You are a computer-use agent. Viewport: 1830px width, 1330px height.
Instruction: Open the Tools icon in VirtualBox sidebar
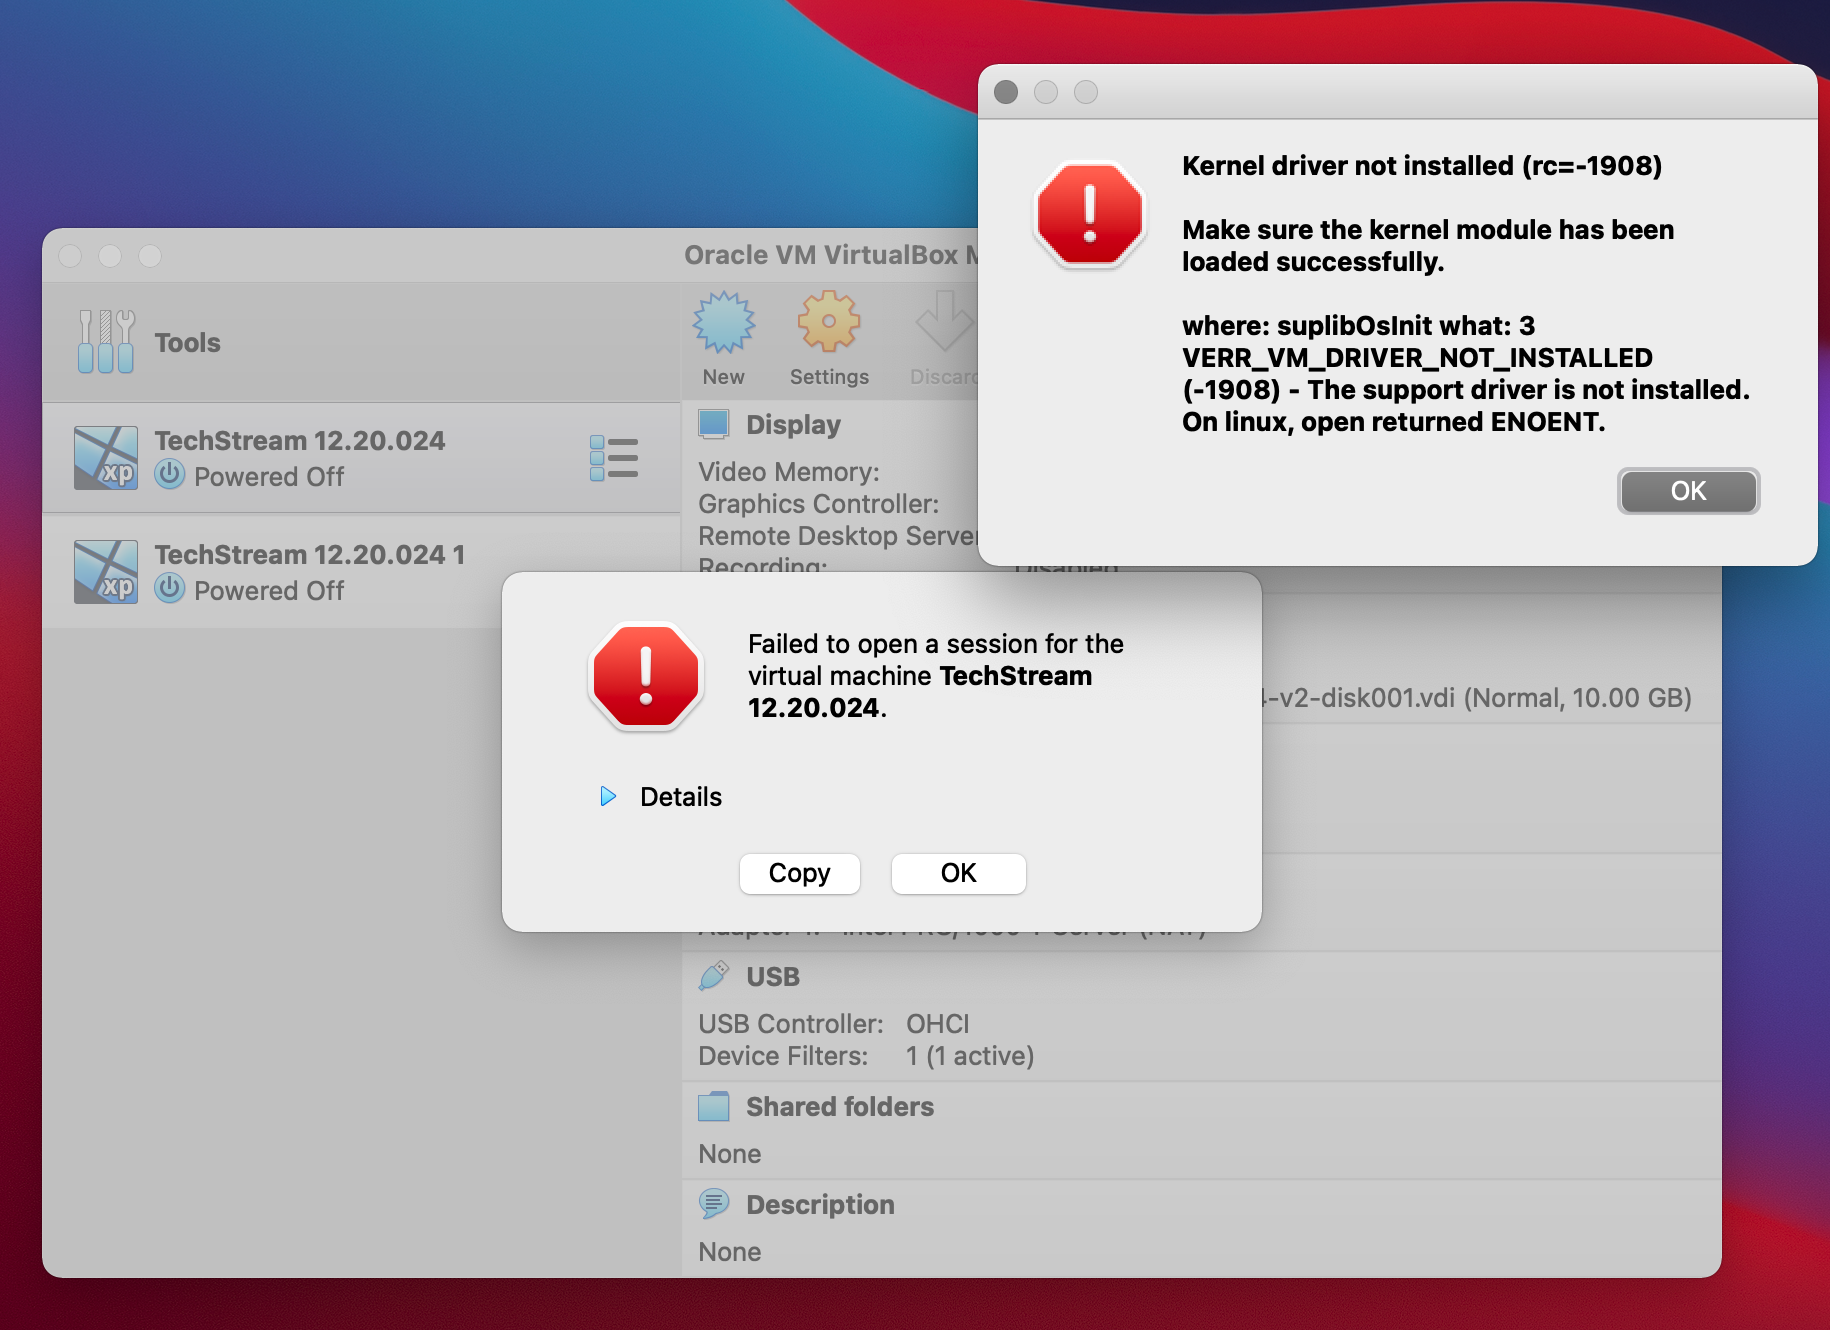106,341
